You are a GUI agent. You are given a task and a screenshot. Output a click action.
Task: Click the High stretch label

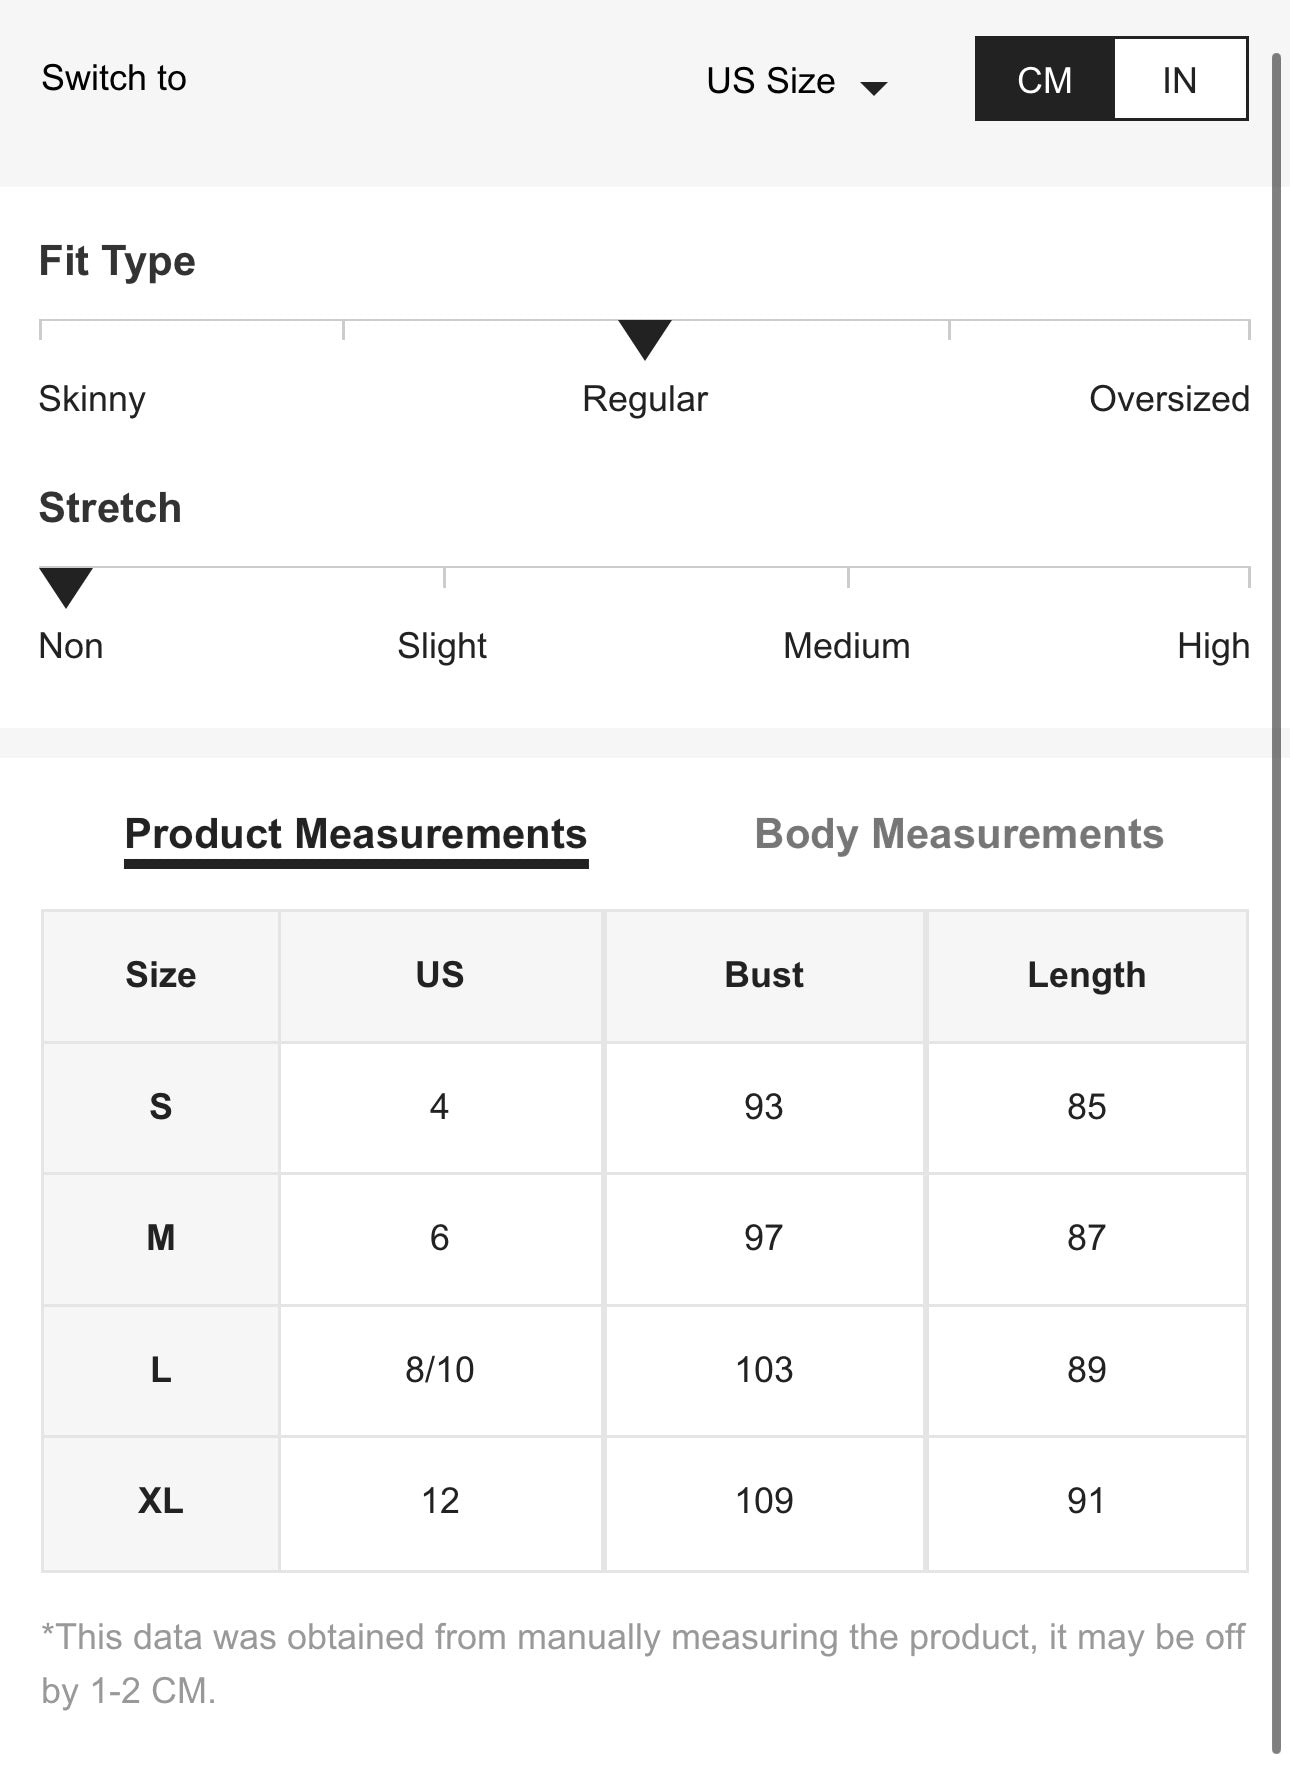tap(1213, 646)
